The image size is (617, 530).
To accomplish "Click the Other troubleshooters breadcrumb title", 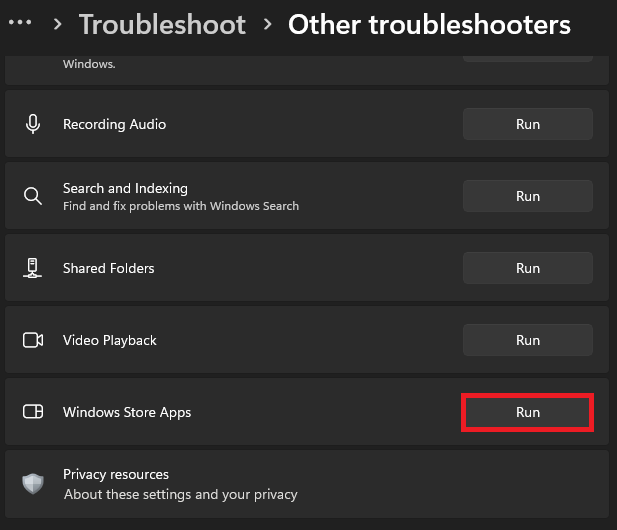I will (x=429, y=24).
